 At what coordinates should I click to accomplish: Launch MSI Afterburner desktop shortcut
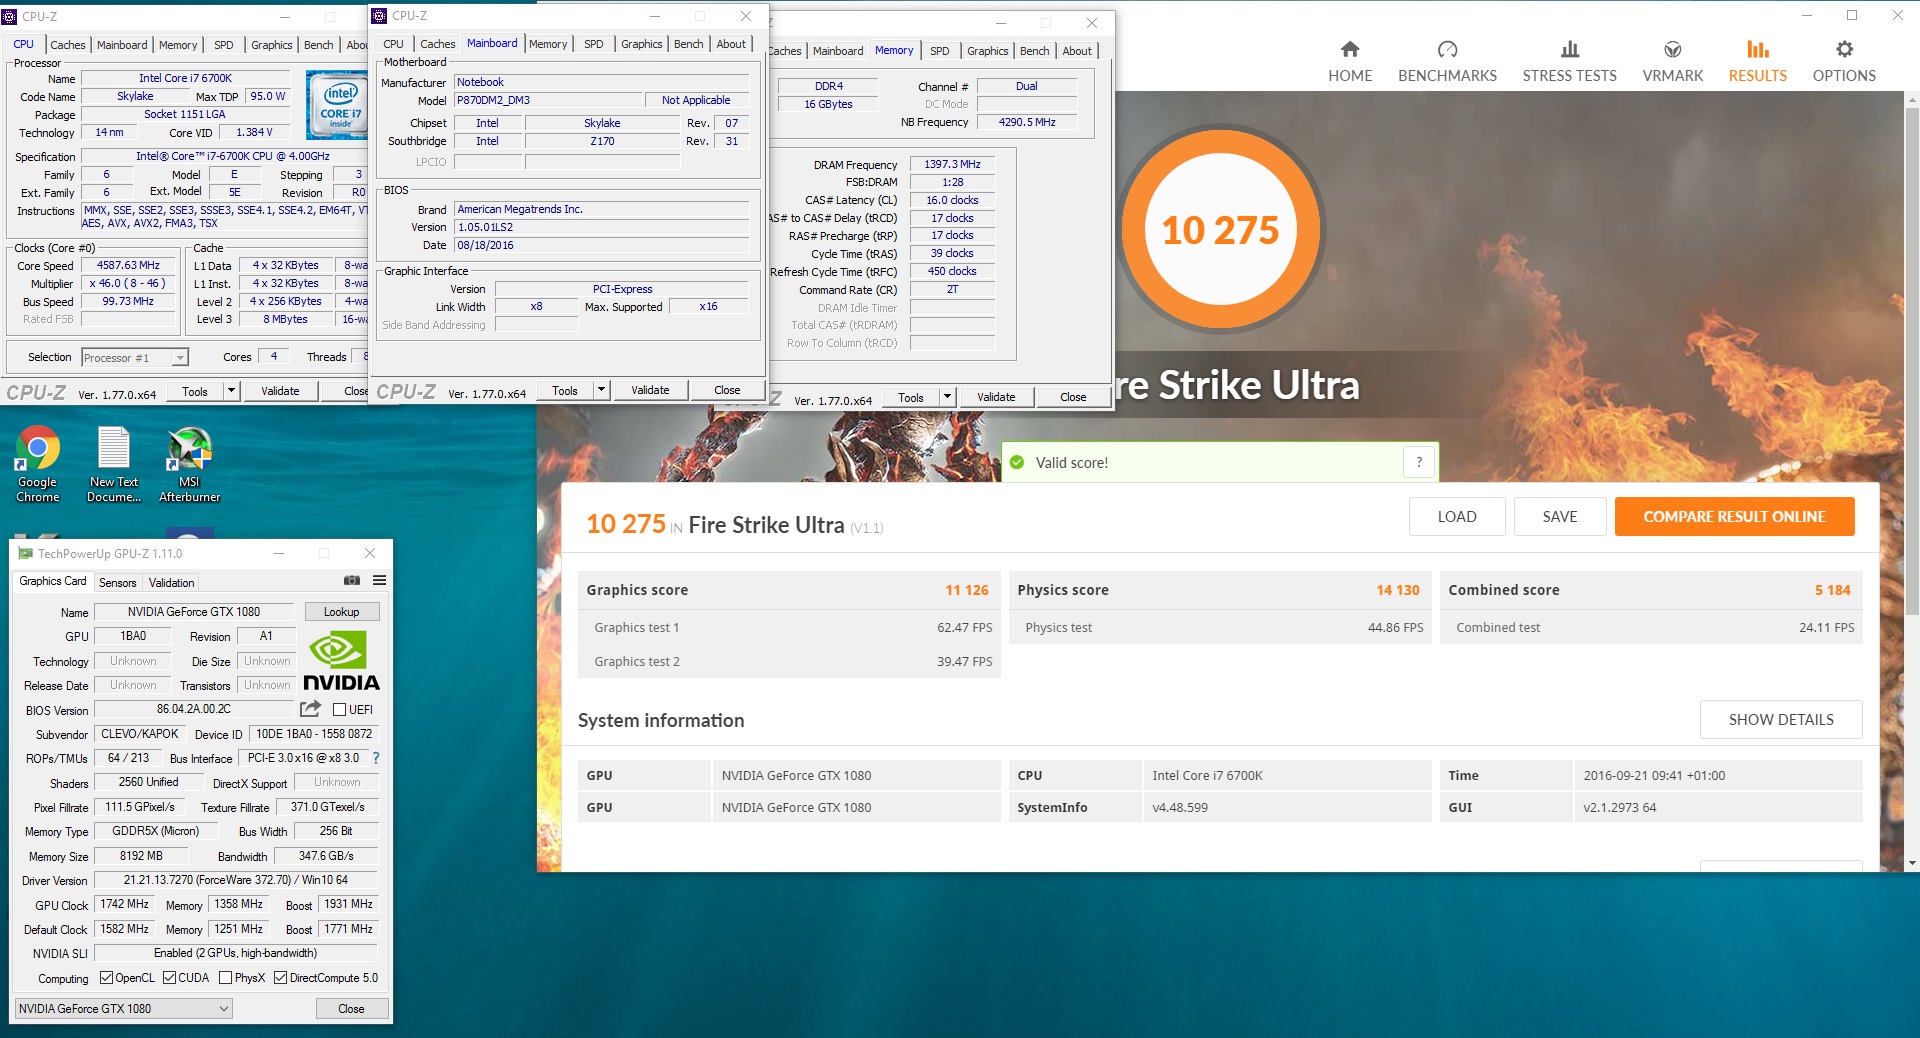click(x=189, y=465)
